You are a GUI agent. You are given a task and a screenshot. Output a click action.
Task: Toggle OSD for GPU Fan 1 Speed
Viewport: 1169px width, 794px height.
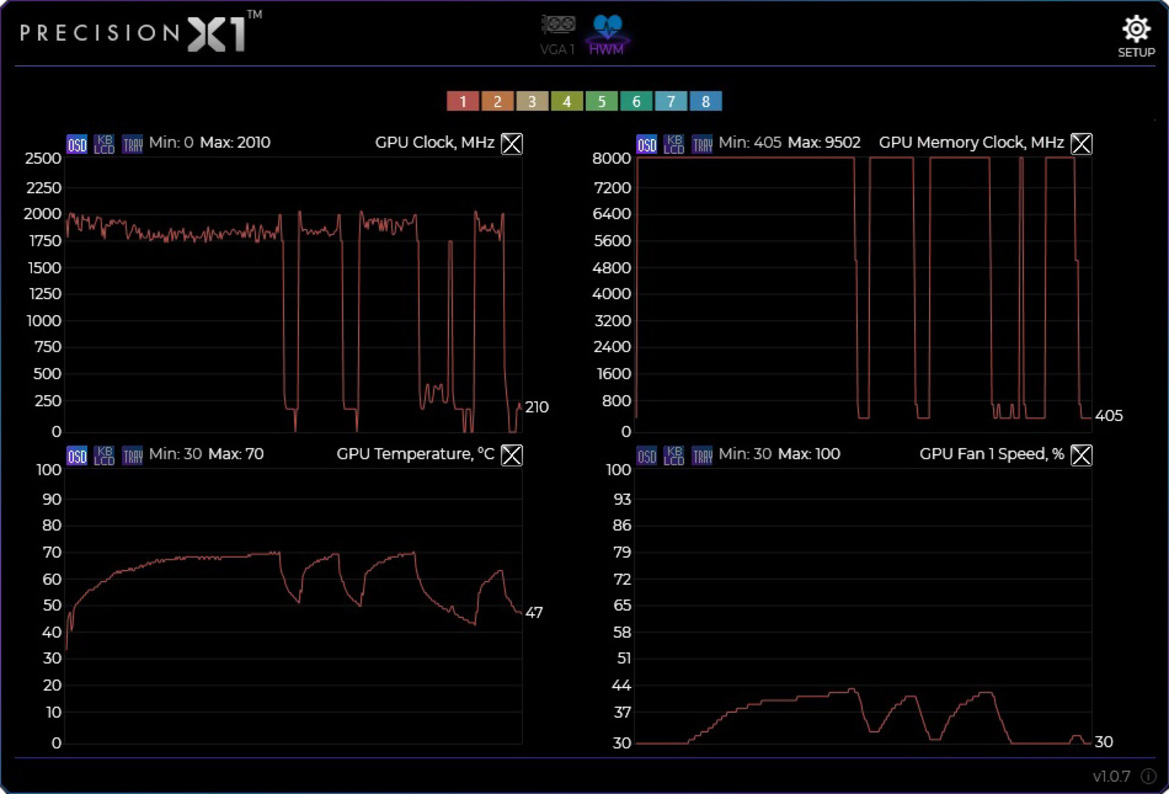(646, 456)
